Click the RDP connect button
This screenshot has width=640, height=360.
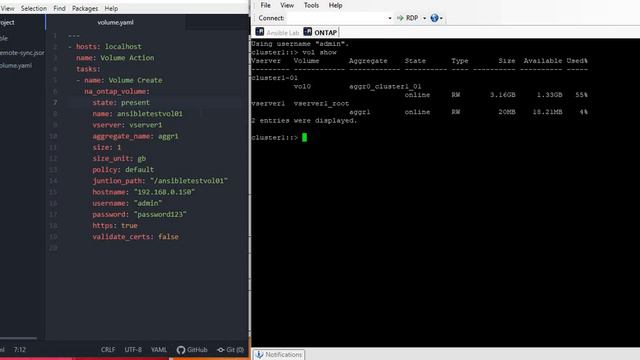408,18
